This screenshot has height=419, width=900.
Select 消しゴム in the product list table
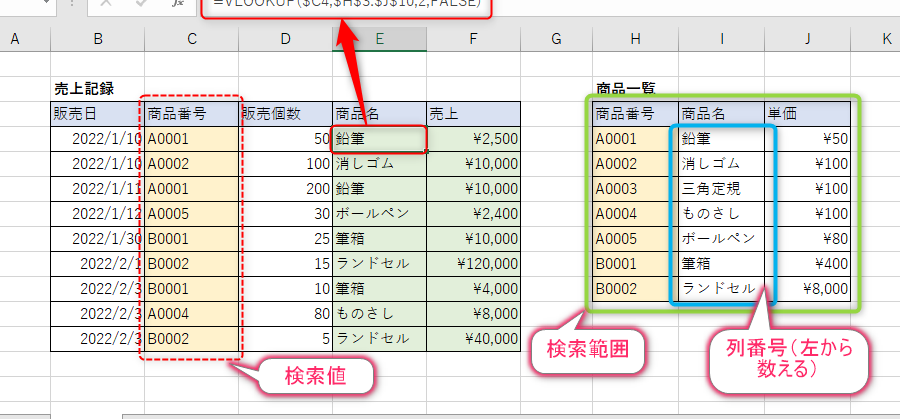pos(721,164)
